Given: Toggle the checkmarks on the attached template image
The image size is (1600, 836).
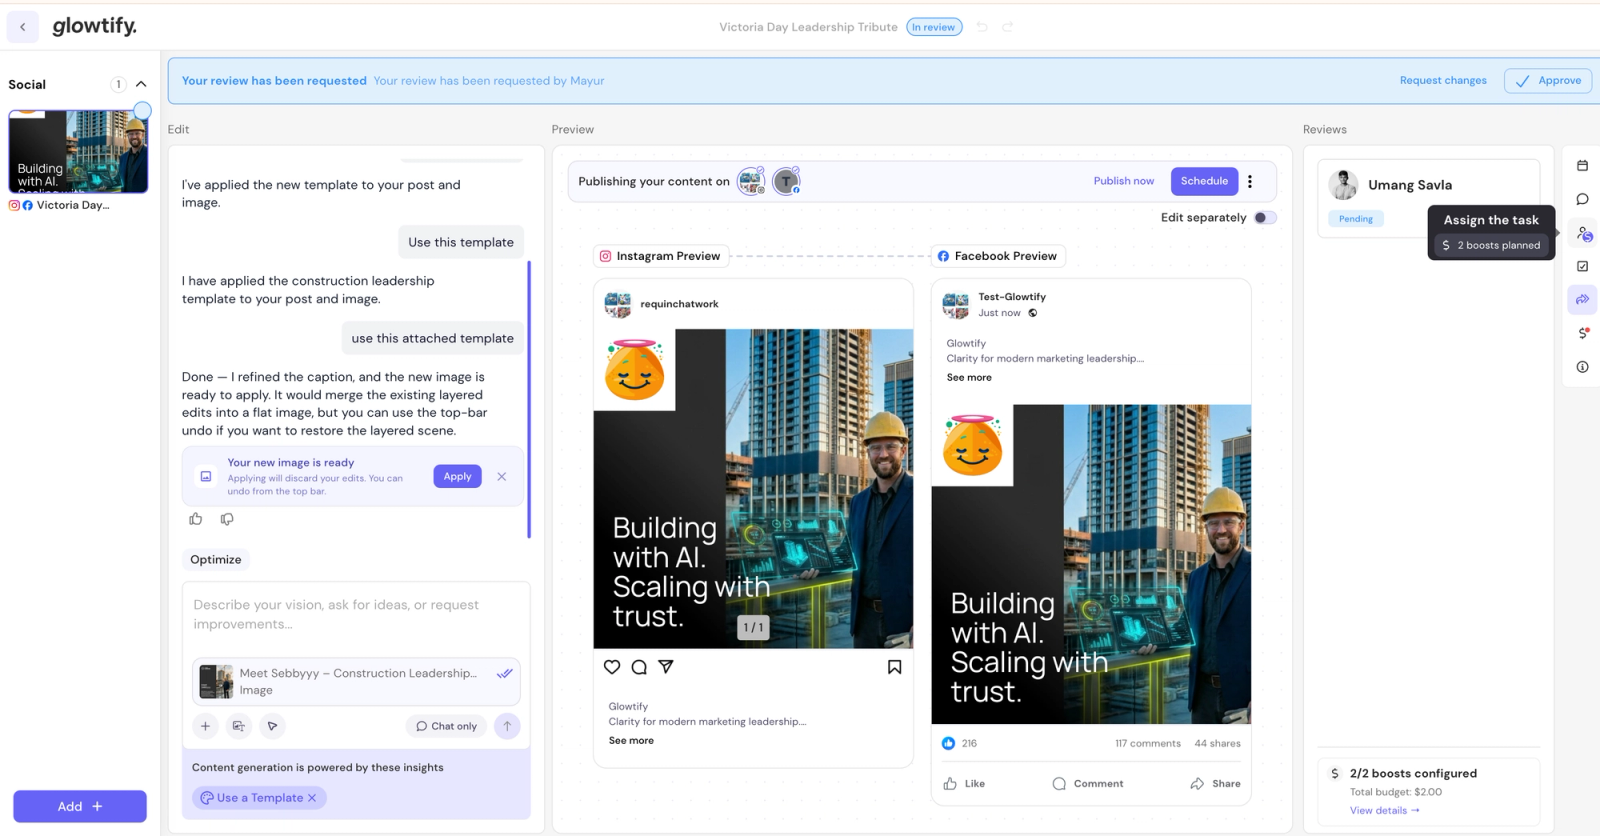Looking at the screenshot, I should [505, 673].
